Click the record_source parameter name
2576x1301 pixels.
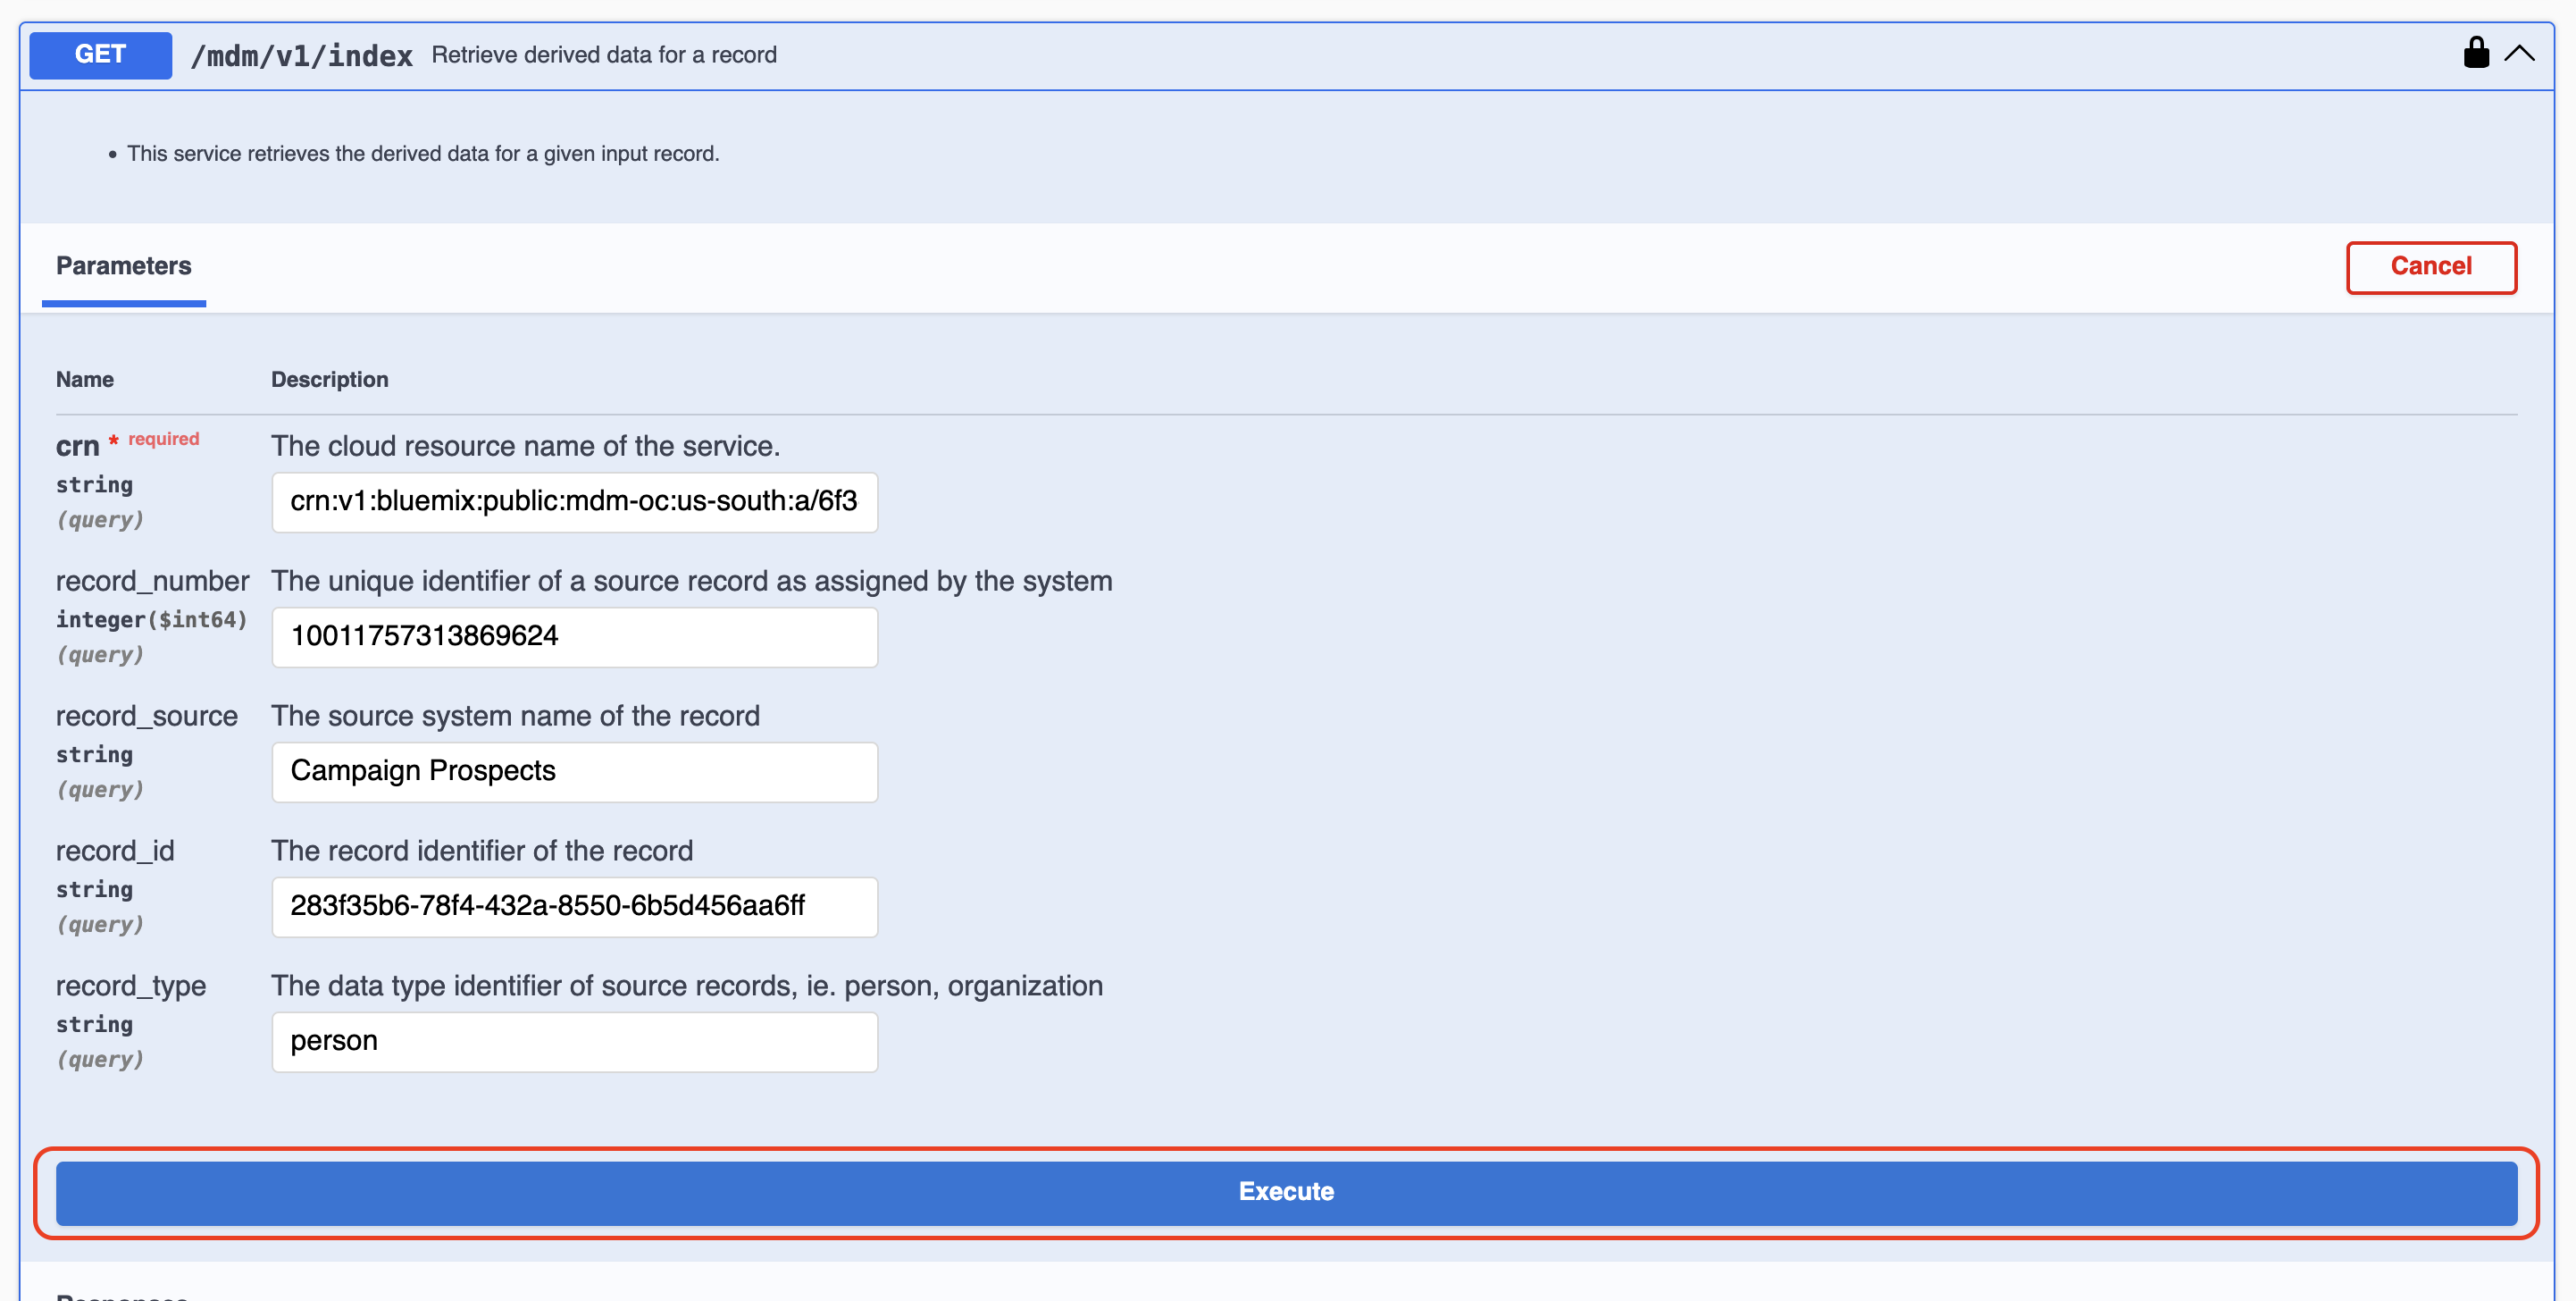tap(146, 715)
